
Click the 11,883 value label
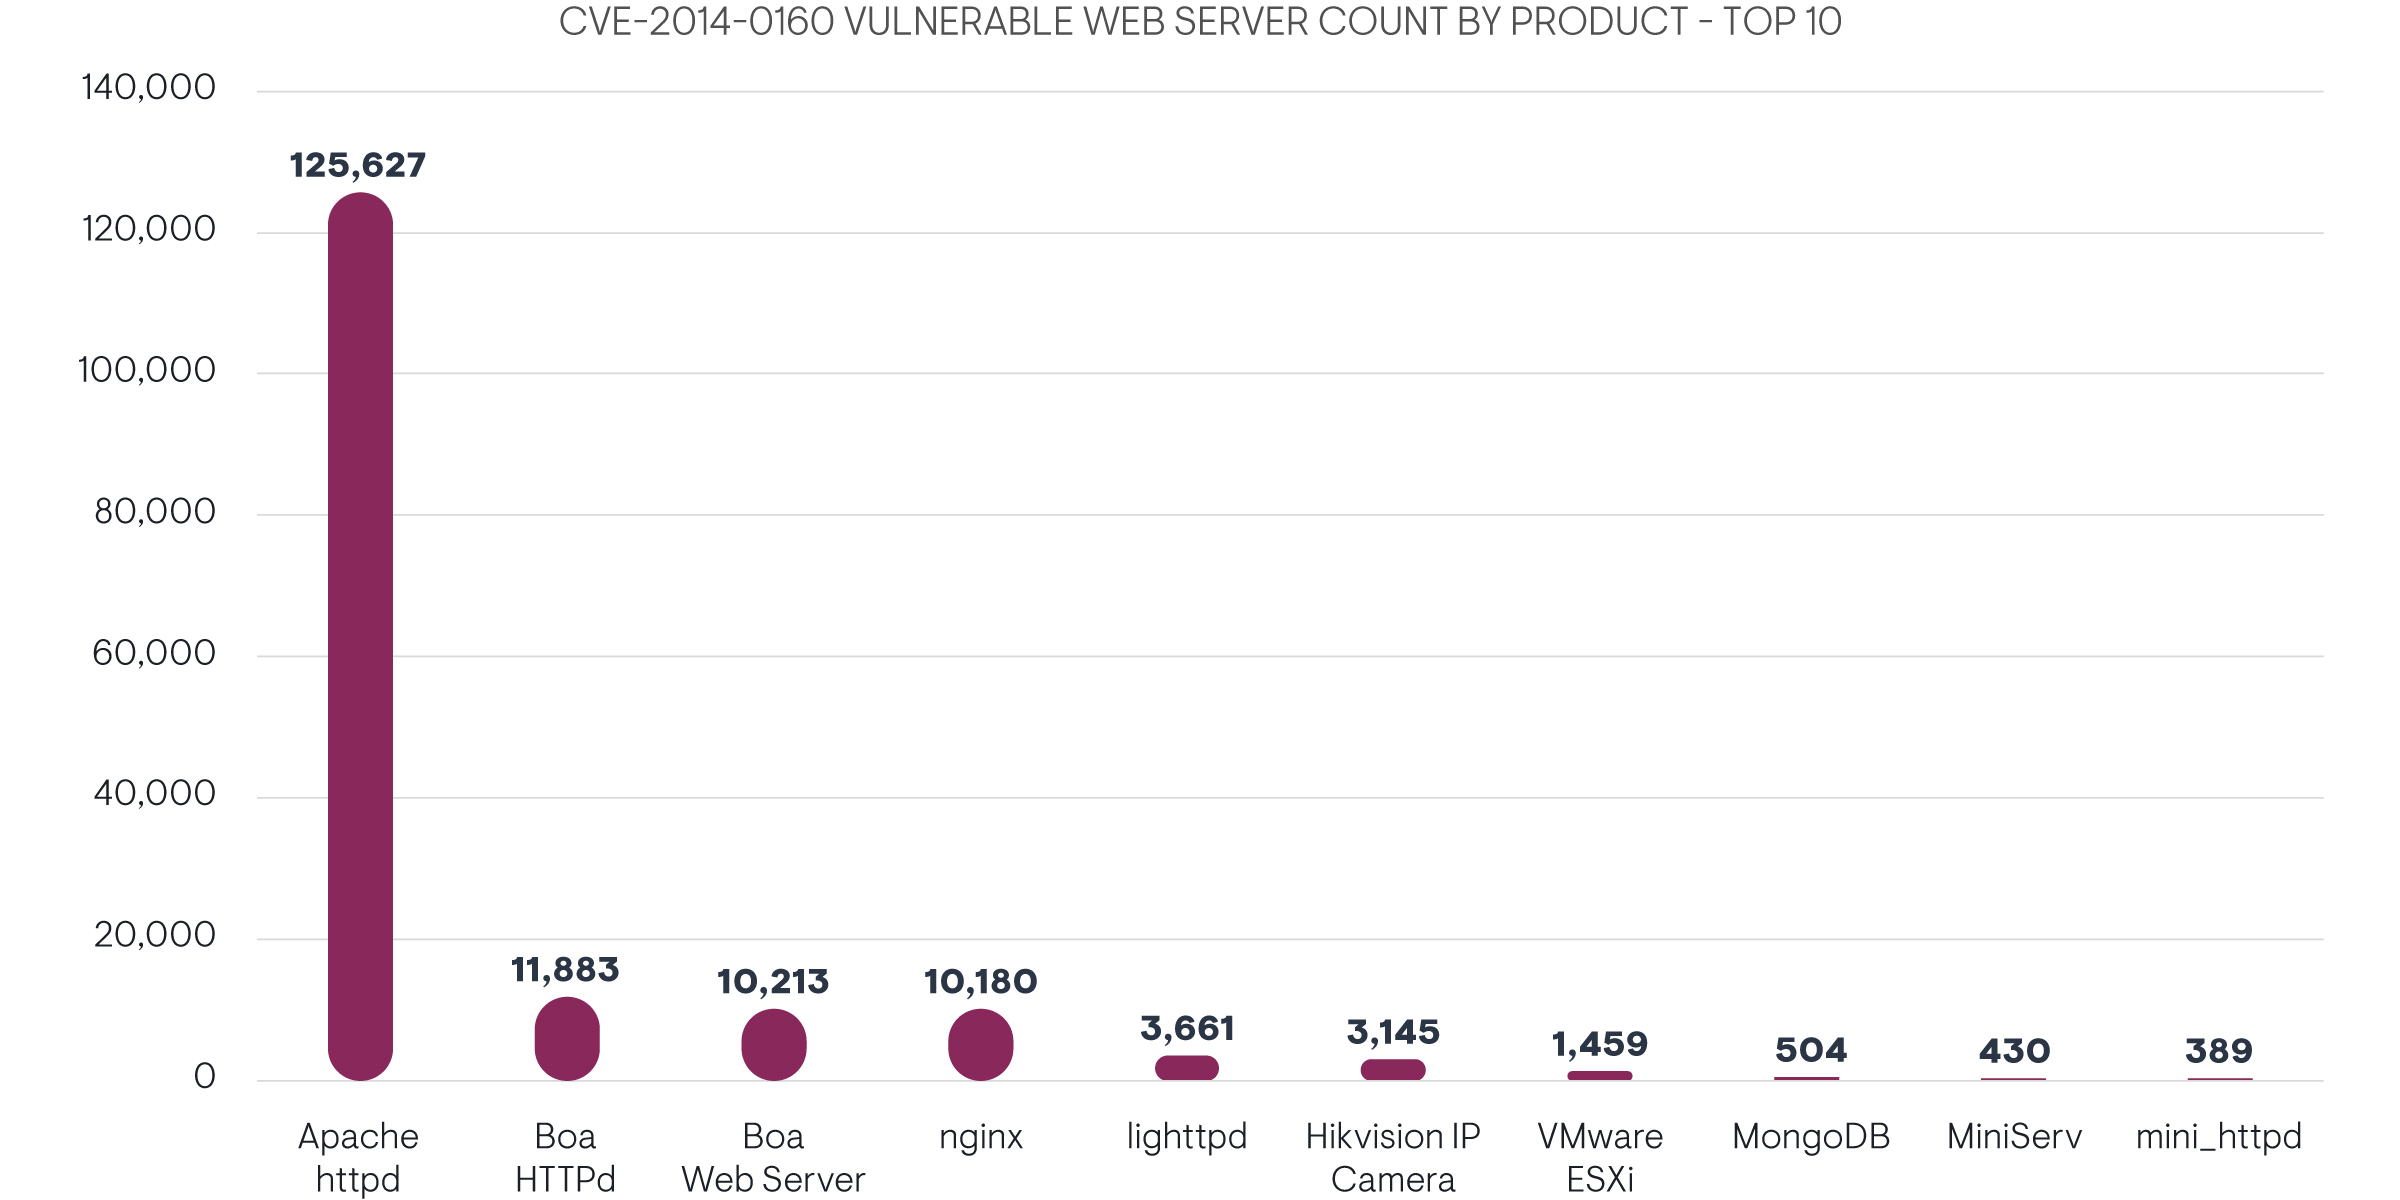coord(565,969)
